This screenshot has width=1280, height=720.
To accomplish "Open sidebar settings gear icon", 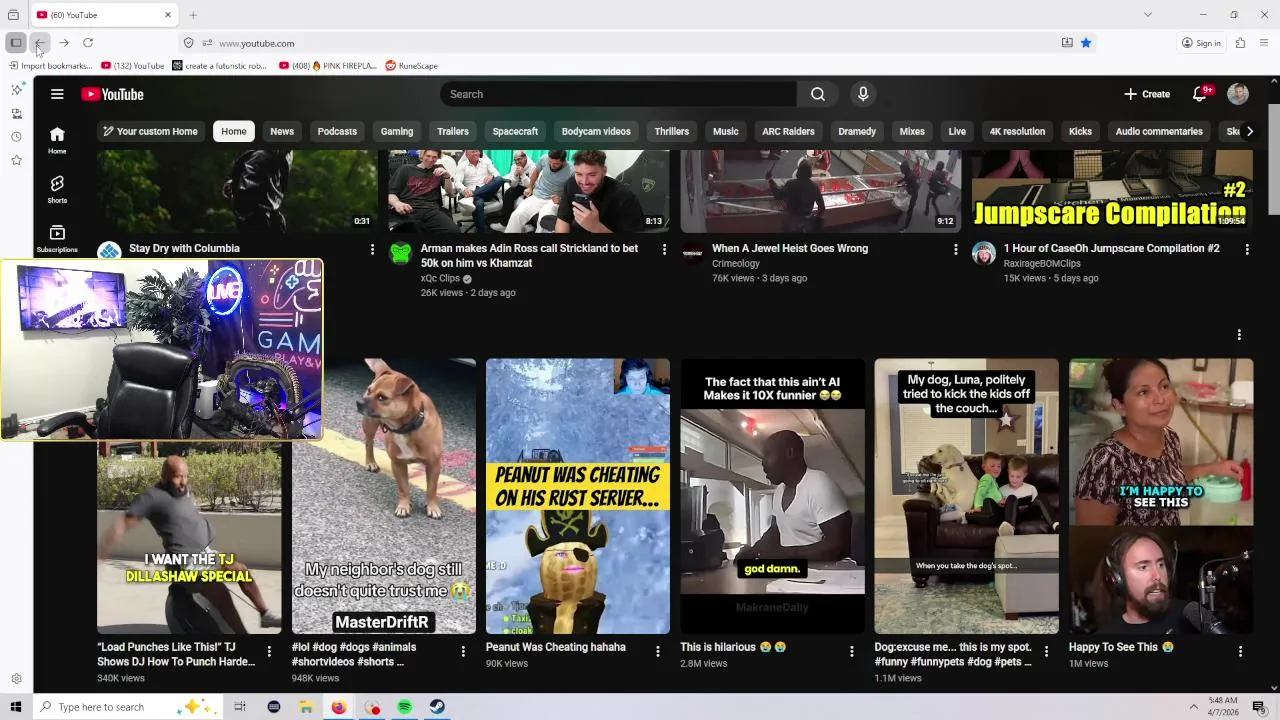I will [x=16, y=679].
